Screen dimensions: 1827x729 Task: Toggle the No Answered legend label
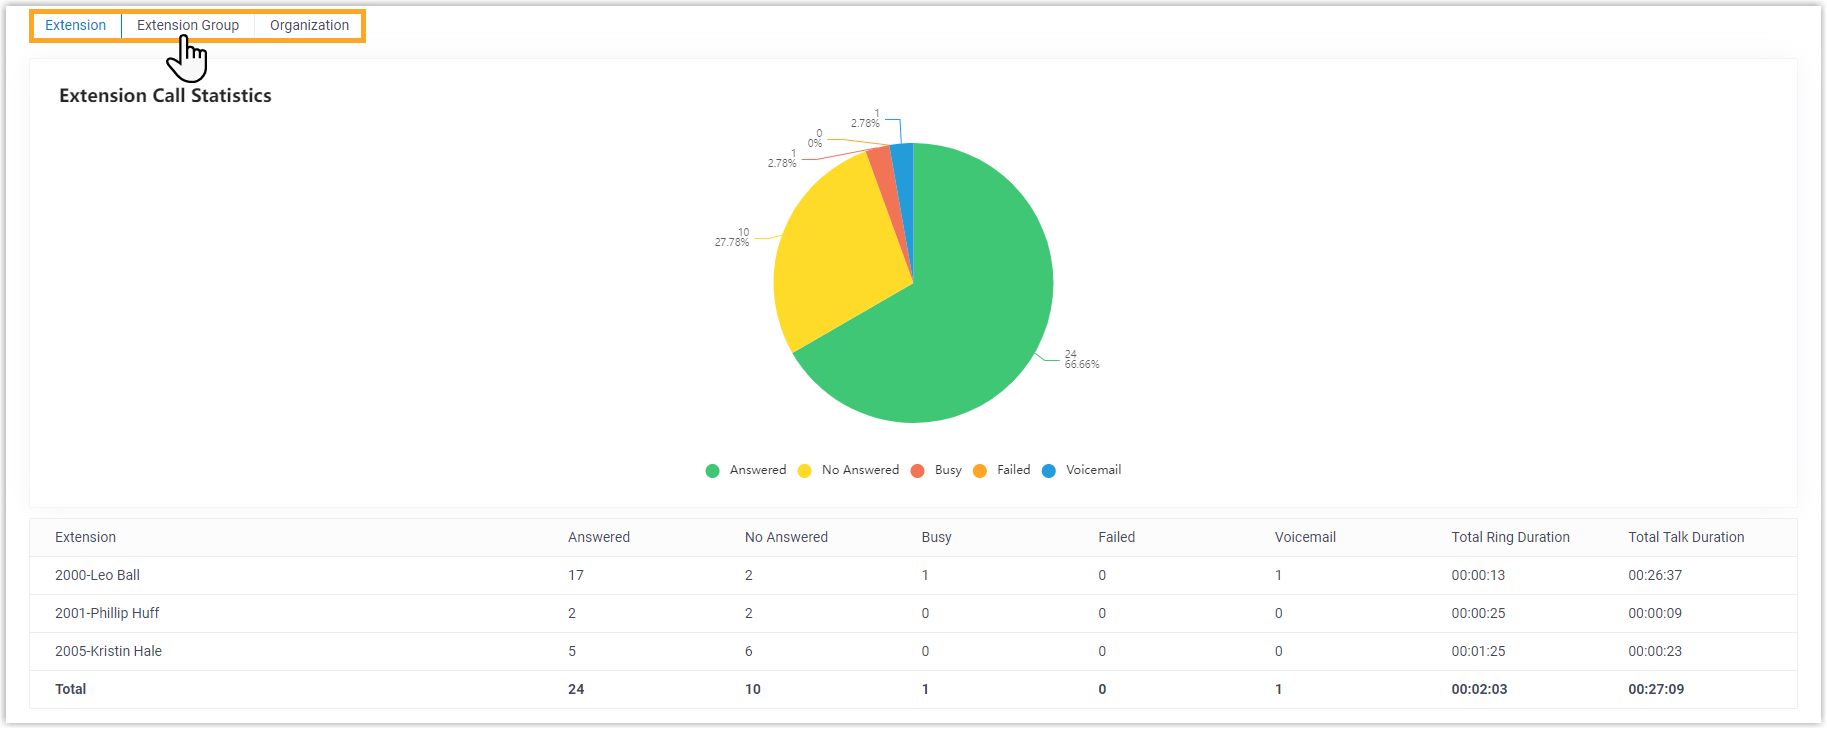[860, 470]
